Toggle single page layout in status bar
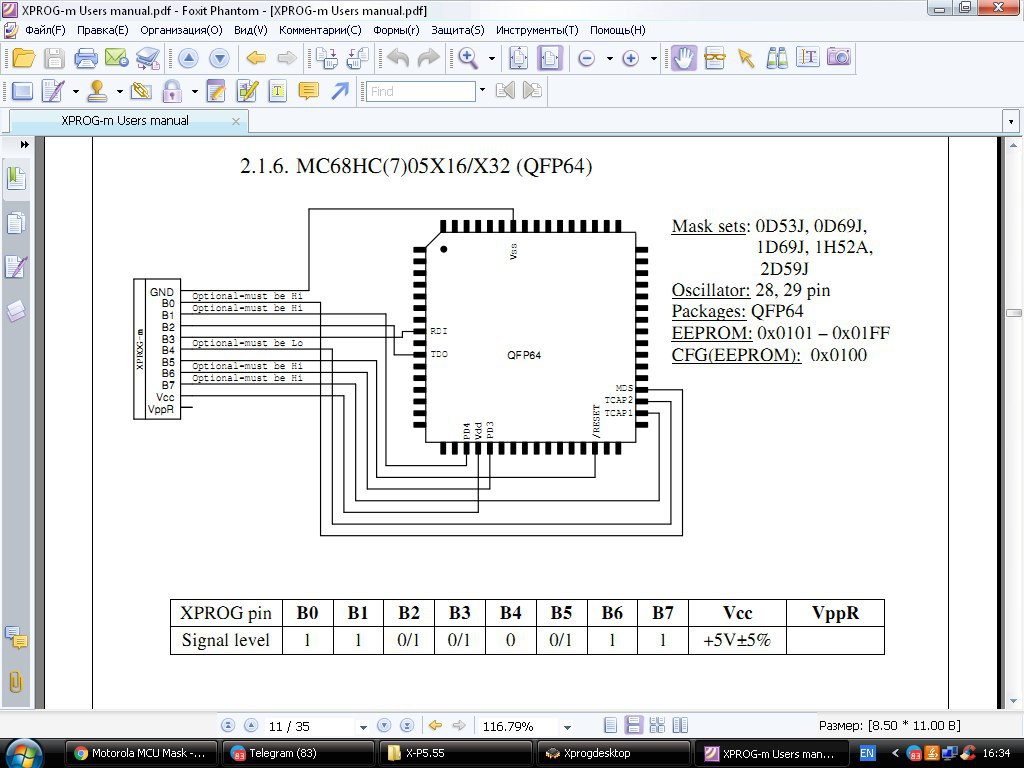This screenshot has height=768, width=1024. pos(610,726)
